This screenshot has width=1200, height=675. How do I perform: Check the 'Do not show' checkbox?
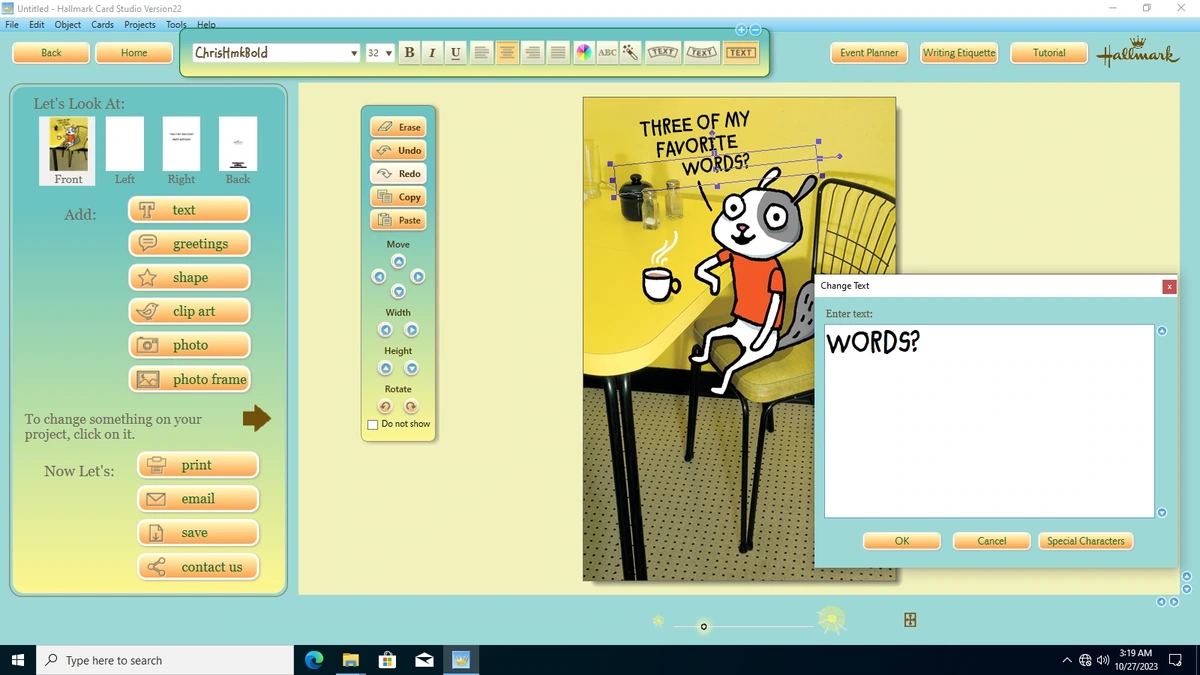373,424
